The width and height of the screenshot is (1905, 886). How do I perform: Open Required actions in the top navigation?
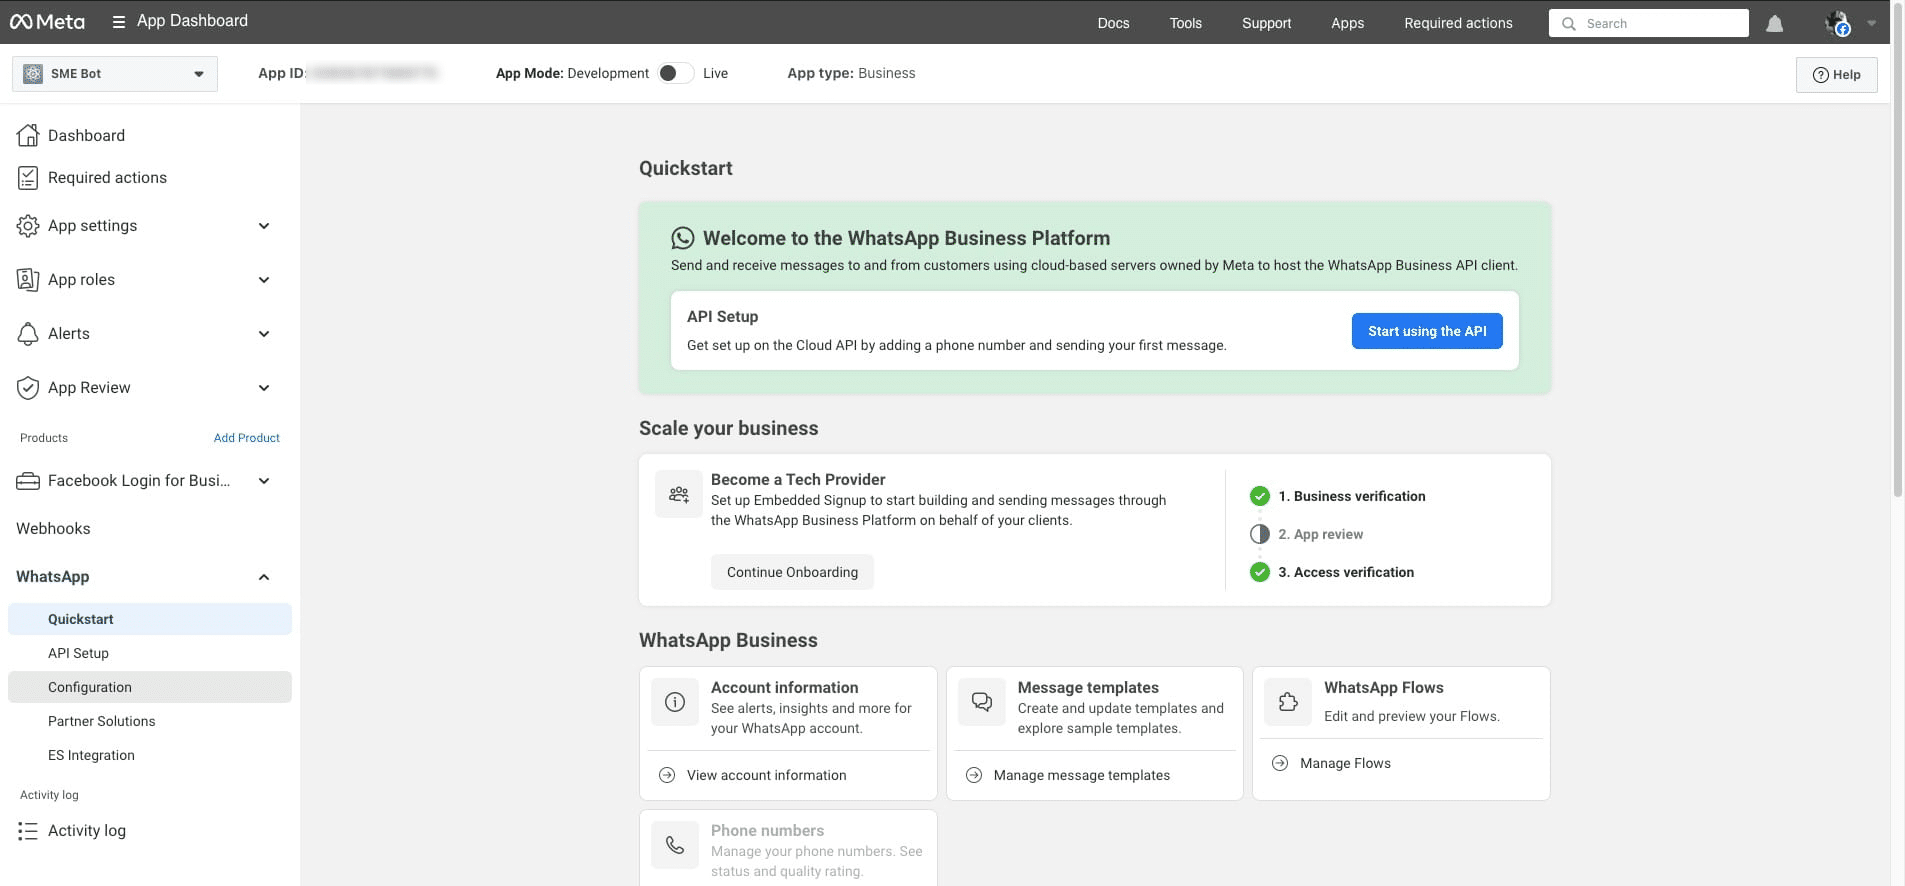click(x=1458, y=23)
